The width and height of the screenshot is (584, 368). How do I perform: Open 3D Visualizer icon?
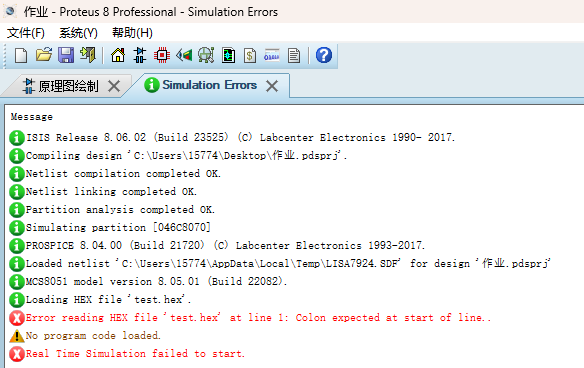[x=184, y=55]
